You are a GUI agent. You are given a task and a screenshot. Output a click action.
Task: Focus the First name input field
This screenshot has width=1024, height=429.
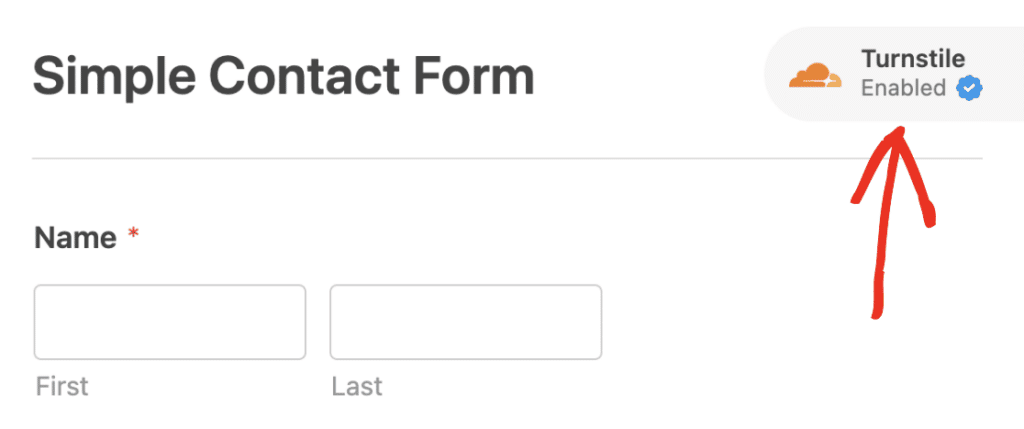coord(170,322)
